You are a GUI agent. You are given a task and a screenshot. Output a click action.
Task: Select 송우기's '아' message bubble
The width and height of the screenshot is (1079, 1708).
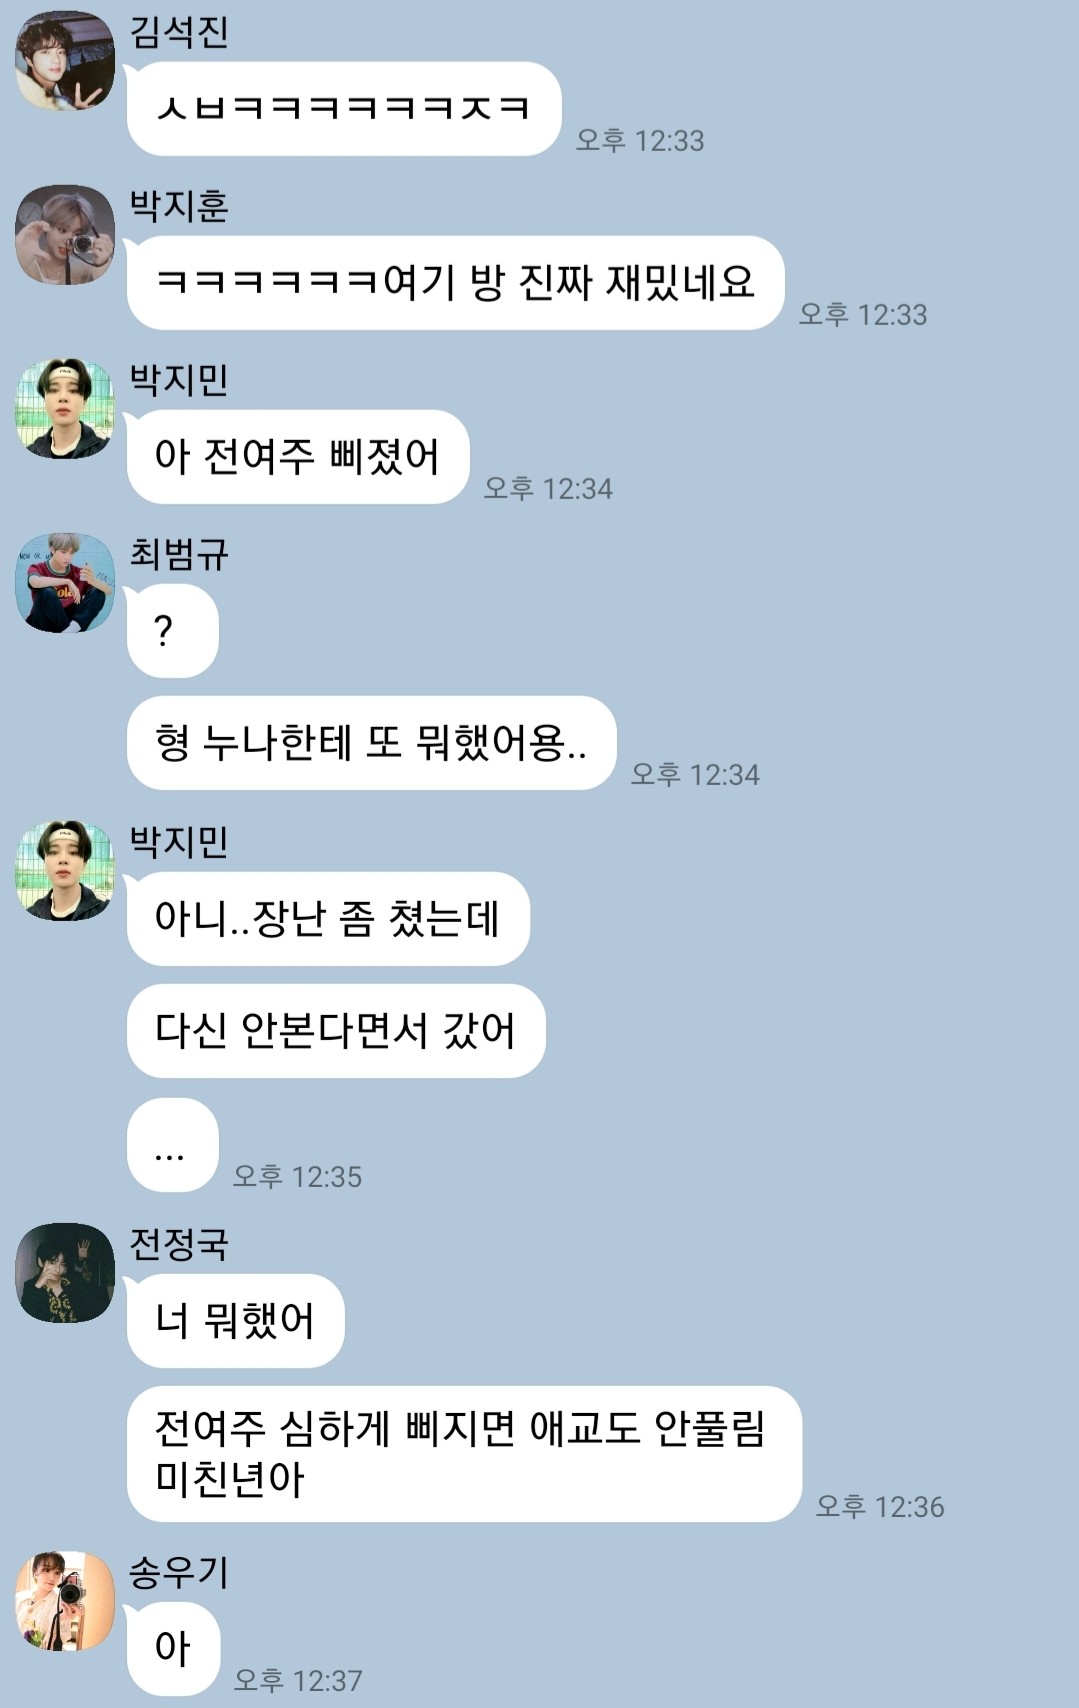click(173, 1648)
